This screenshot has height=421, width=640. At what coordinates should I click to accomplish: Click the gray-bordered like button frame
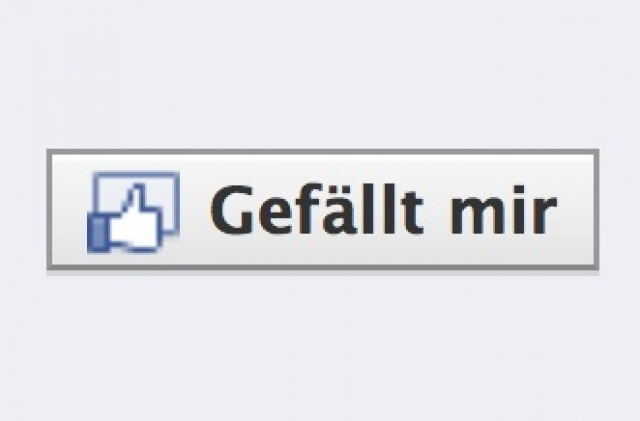pyautogui.click(x=322, y=209)
